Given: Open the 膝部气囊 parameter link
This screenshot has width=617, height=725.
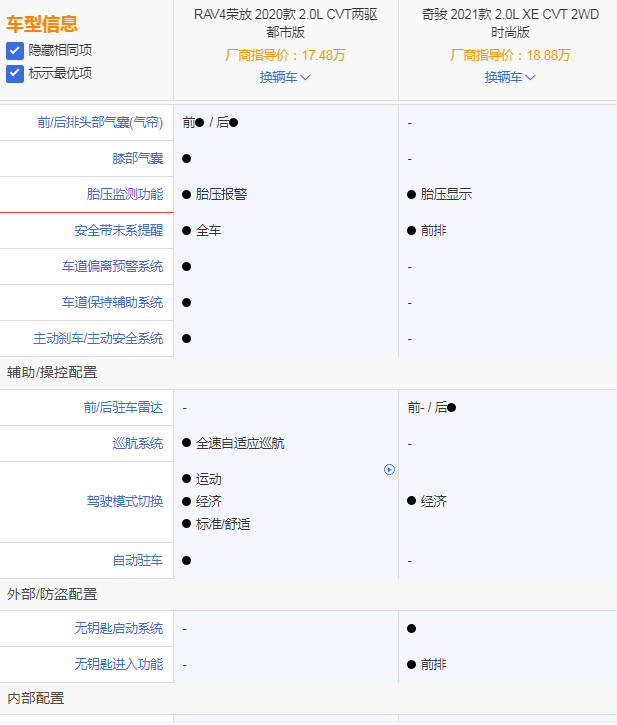Looking at the screenshot, I should click(x=138, y=159).
